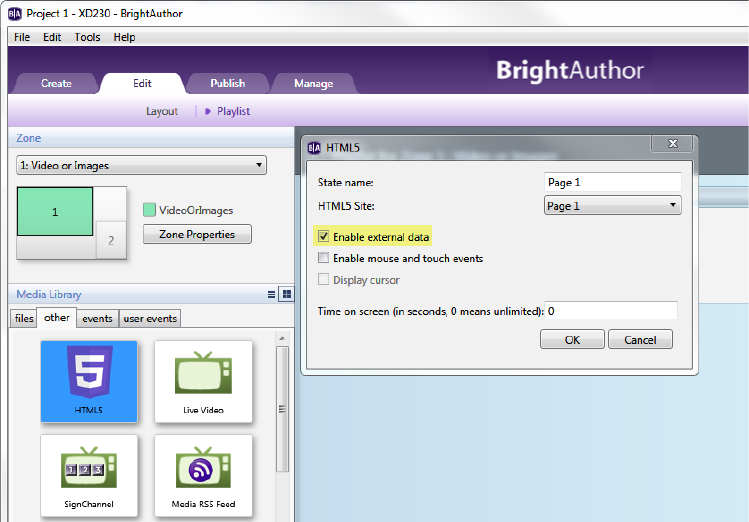The image size is (749, 522).
Task: Click the Media Library panel header
Action: pos(151,294)
